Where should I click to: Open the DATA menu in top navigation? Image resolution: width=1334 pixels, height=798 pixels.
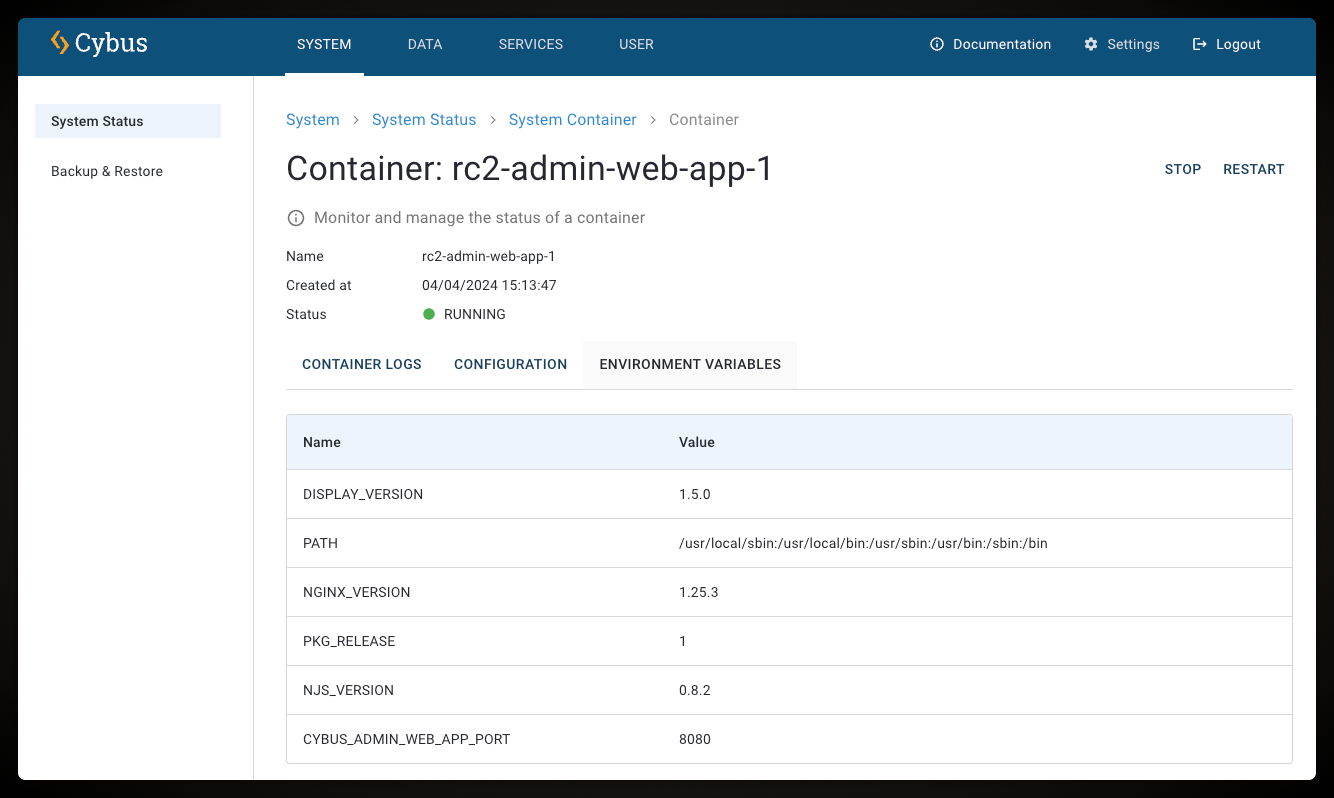point(425,44)
